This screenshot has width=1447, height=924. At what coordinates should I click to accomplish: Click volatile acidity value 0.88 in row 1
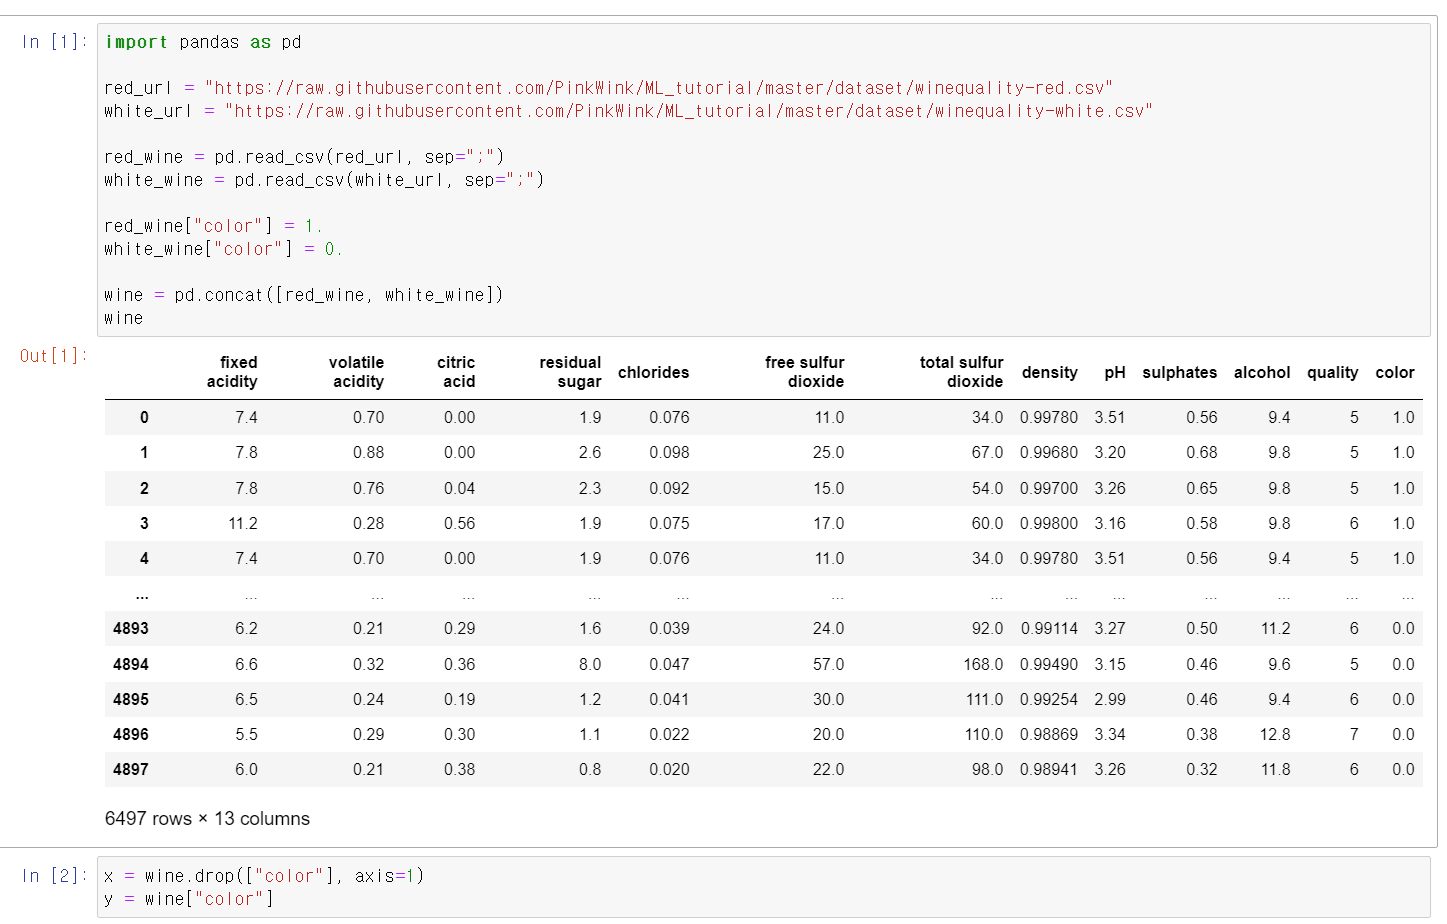pos(368,453)
